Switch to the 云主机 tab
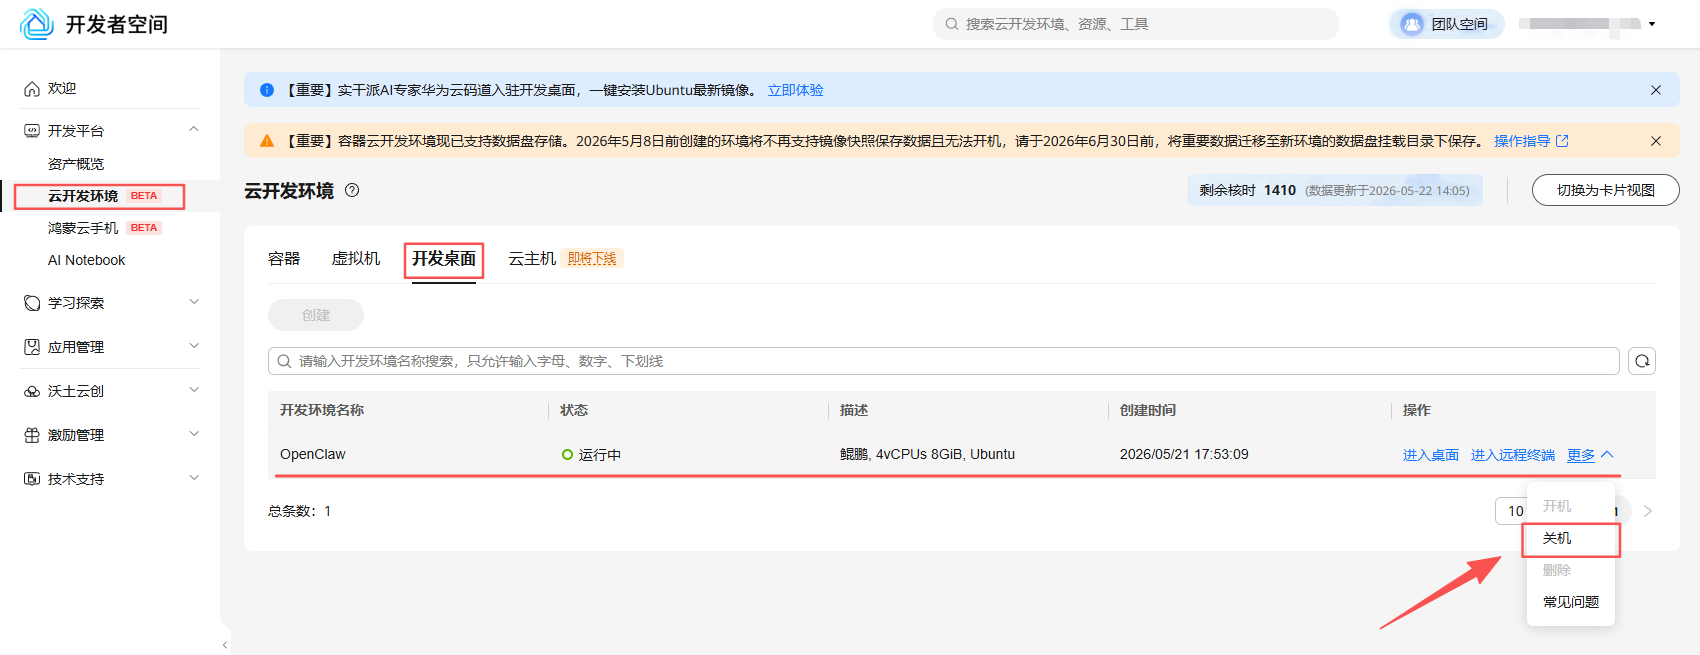1700x655 pixels. click(532, 259)
